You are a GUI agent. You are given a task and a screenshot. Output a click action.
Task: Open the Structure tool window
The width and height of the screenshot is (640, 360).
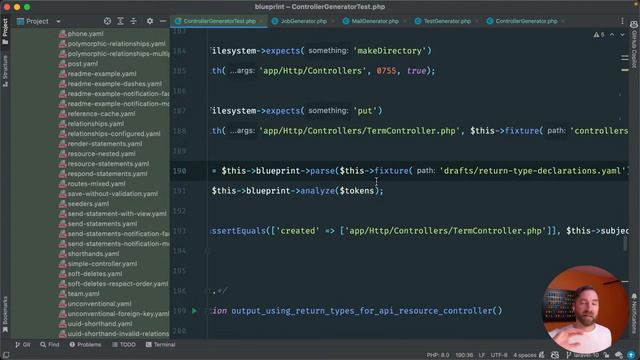click(5, 71)
